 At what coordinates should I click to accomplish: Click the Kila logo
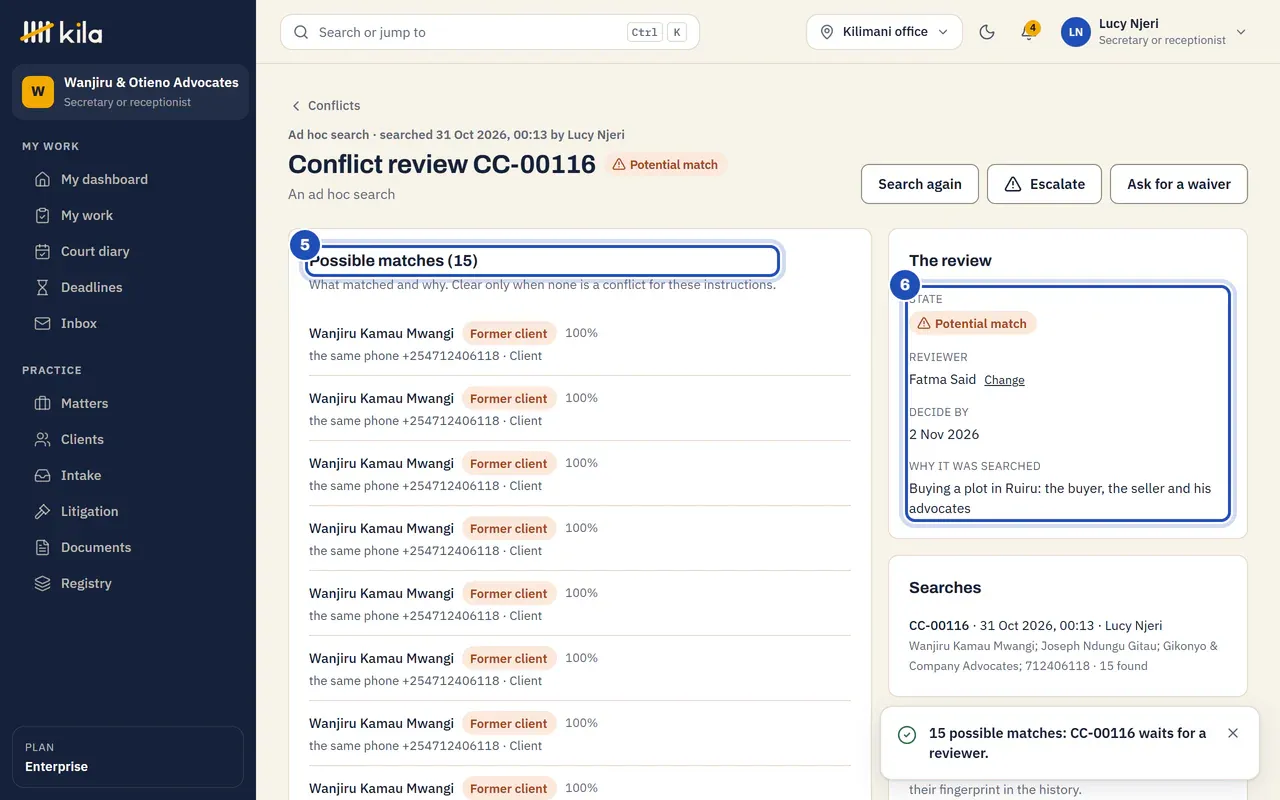point(61,32)
